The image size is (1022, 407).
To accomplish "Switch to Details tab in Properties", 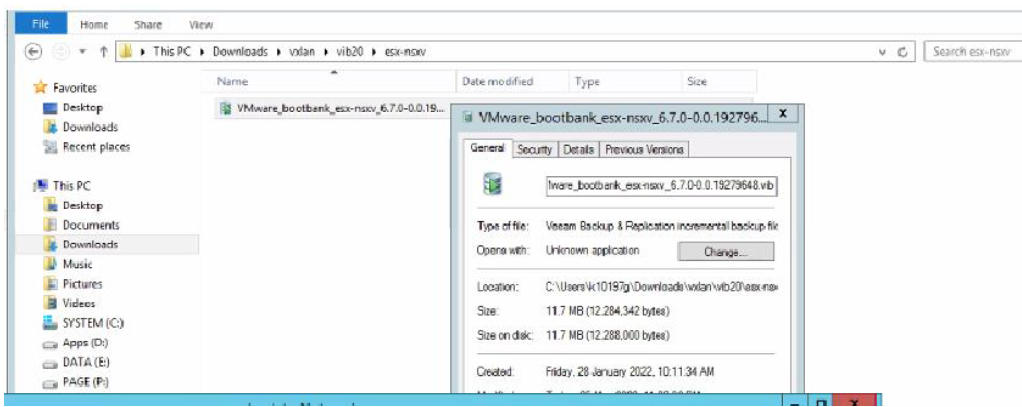I will click(x=578, y=149).
